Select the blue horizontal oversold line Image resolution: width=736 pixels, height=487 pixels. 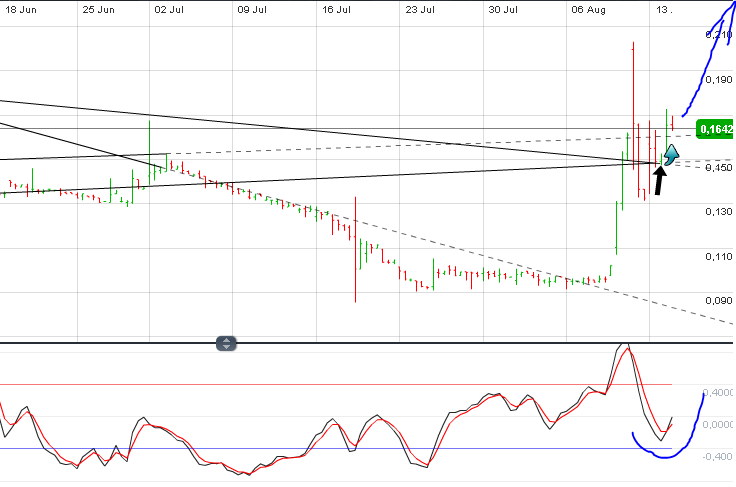point(300,448)
